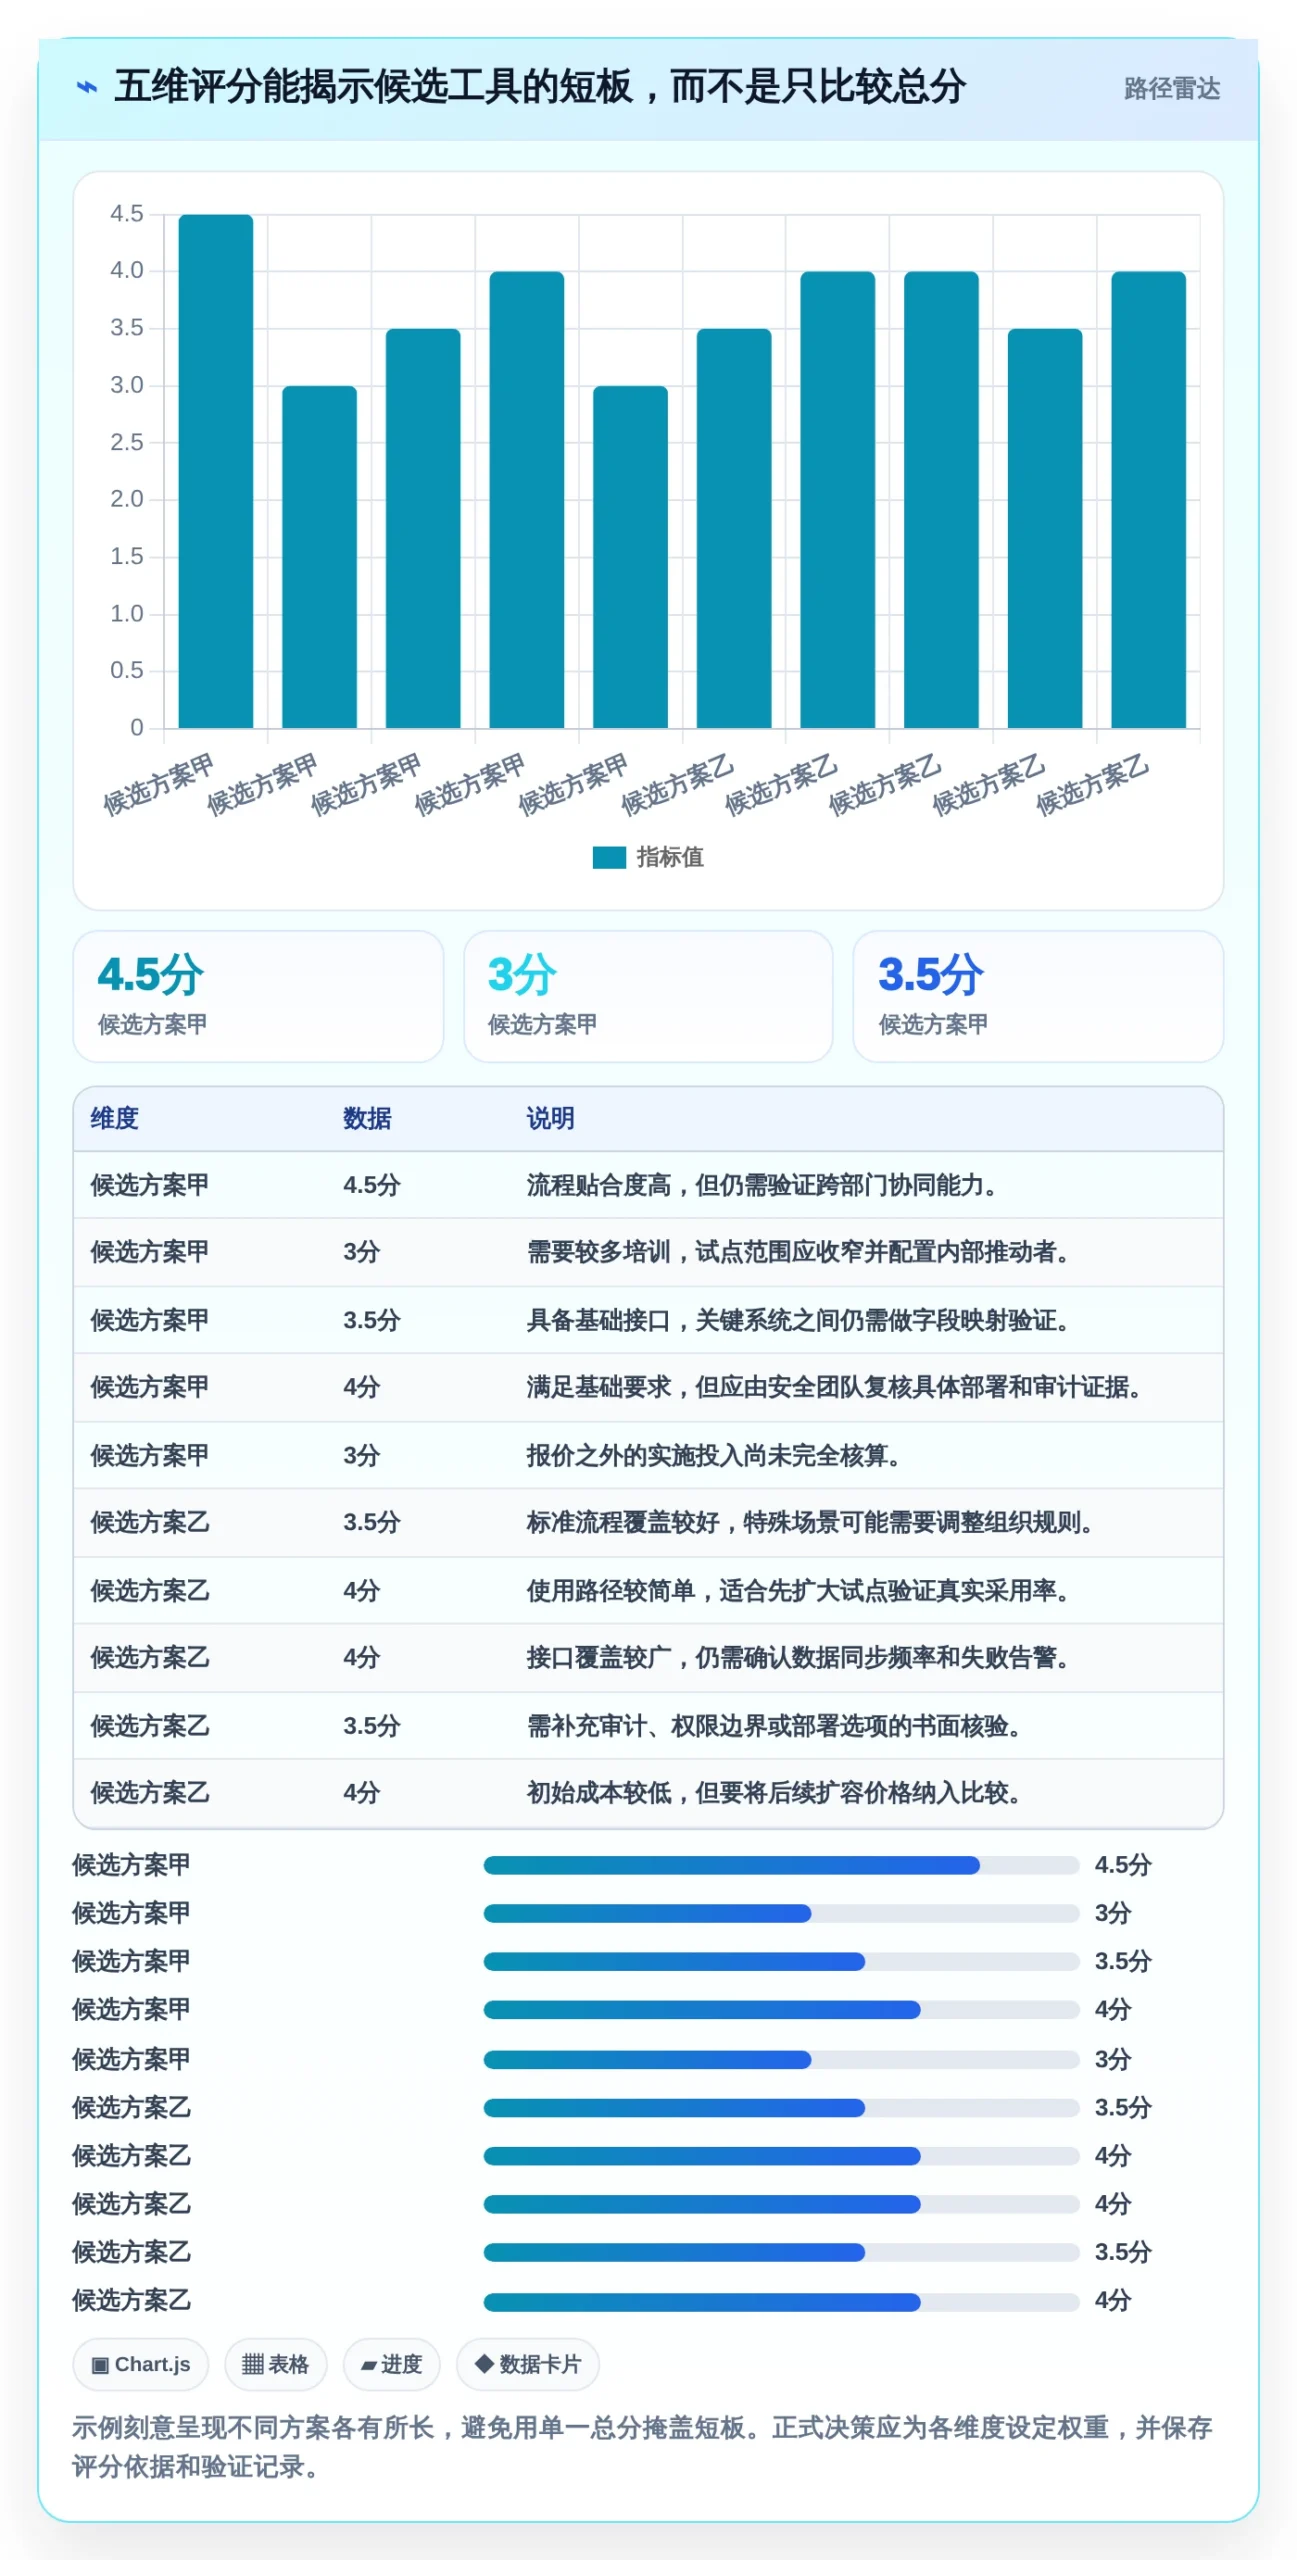The width and height of the screenshot is (1297, 2560).
Task: Click the row 具备基础接口，关键系统之间仍需做字段映射验证
Action: click(x=648, y=1320)
